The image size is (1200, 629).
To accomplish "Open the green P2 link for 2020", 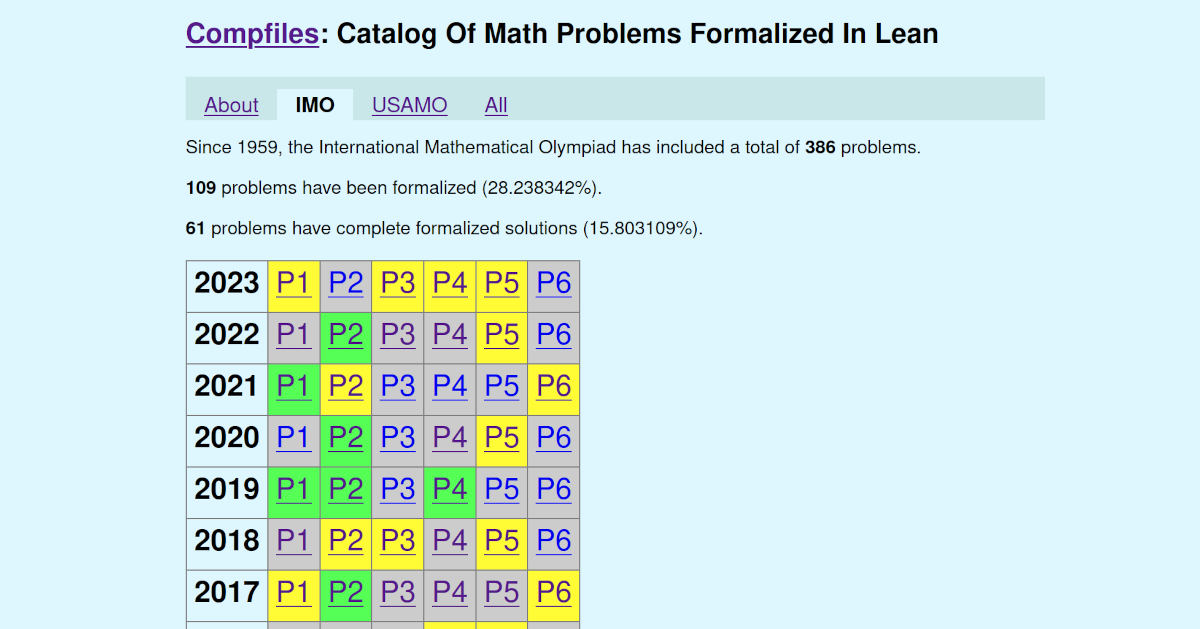I will (346, 438).
